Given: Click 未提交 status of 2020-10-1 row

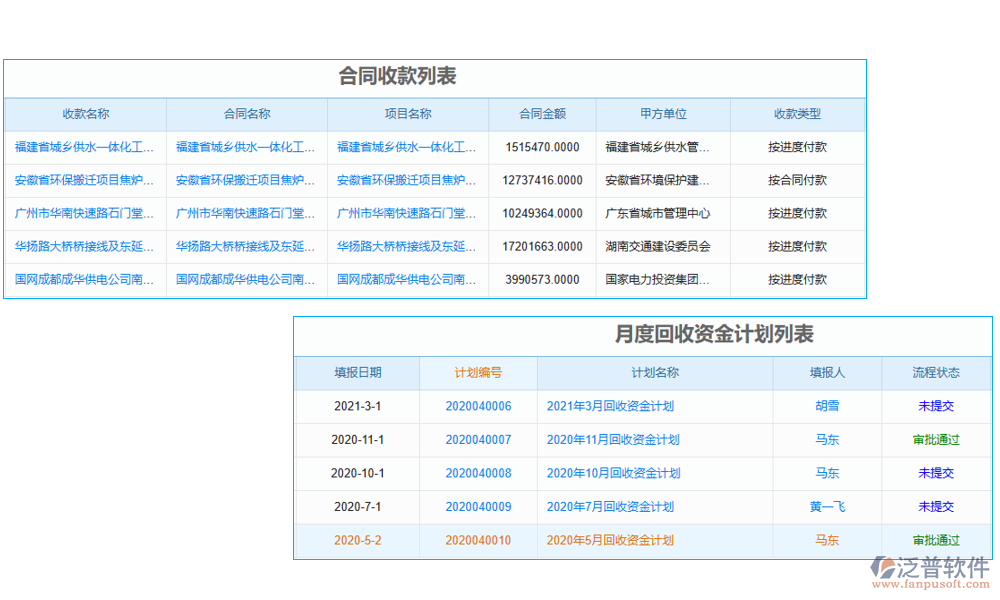Looking at the screenshot, I should pyautogui.click(x=936, y=473).
